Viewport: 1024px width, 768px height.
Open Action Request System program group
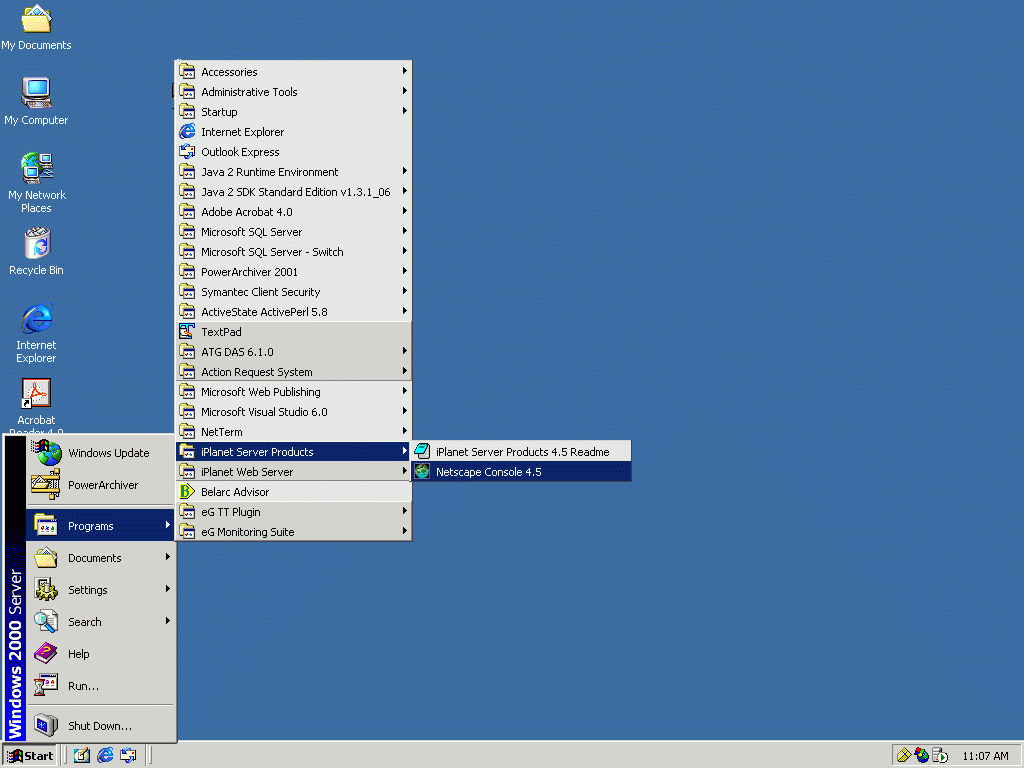(x=293, y=372)
